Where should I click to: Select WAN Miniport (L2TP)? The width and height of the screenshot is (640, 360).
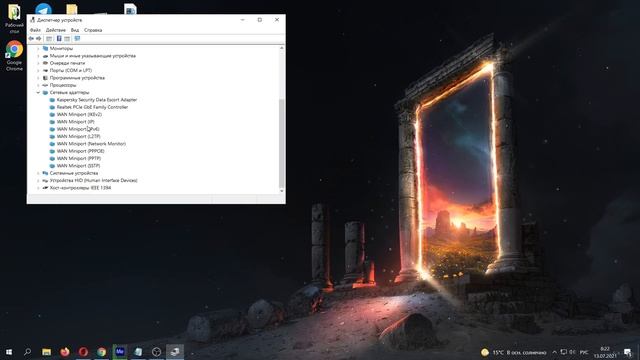pos(78,137)
